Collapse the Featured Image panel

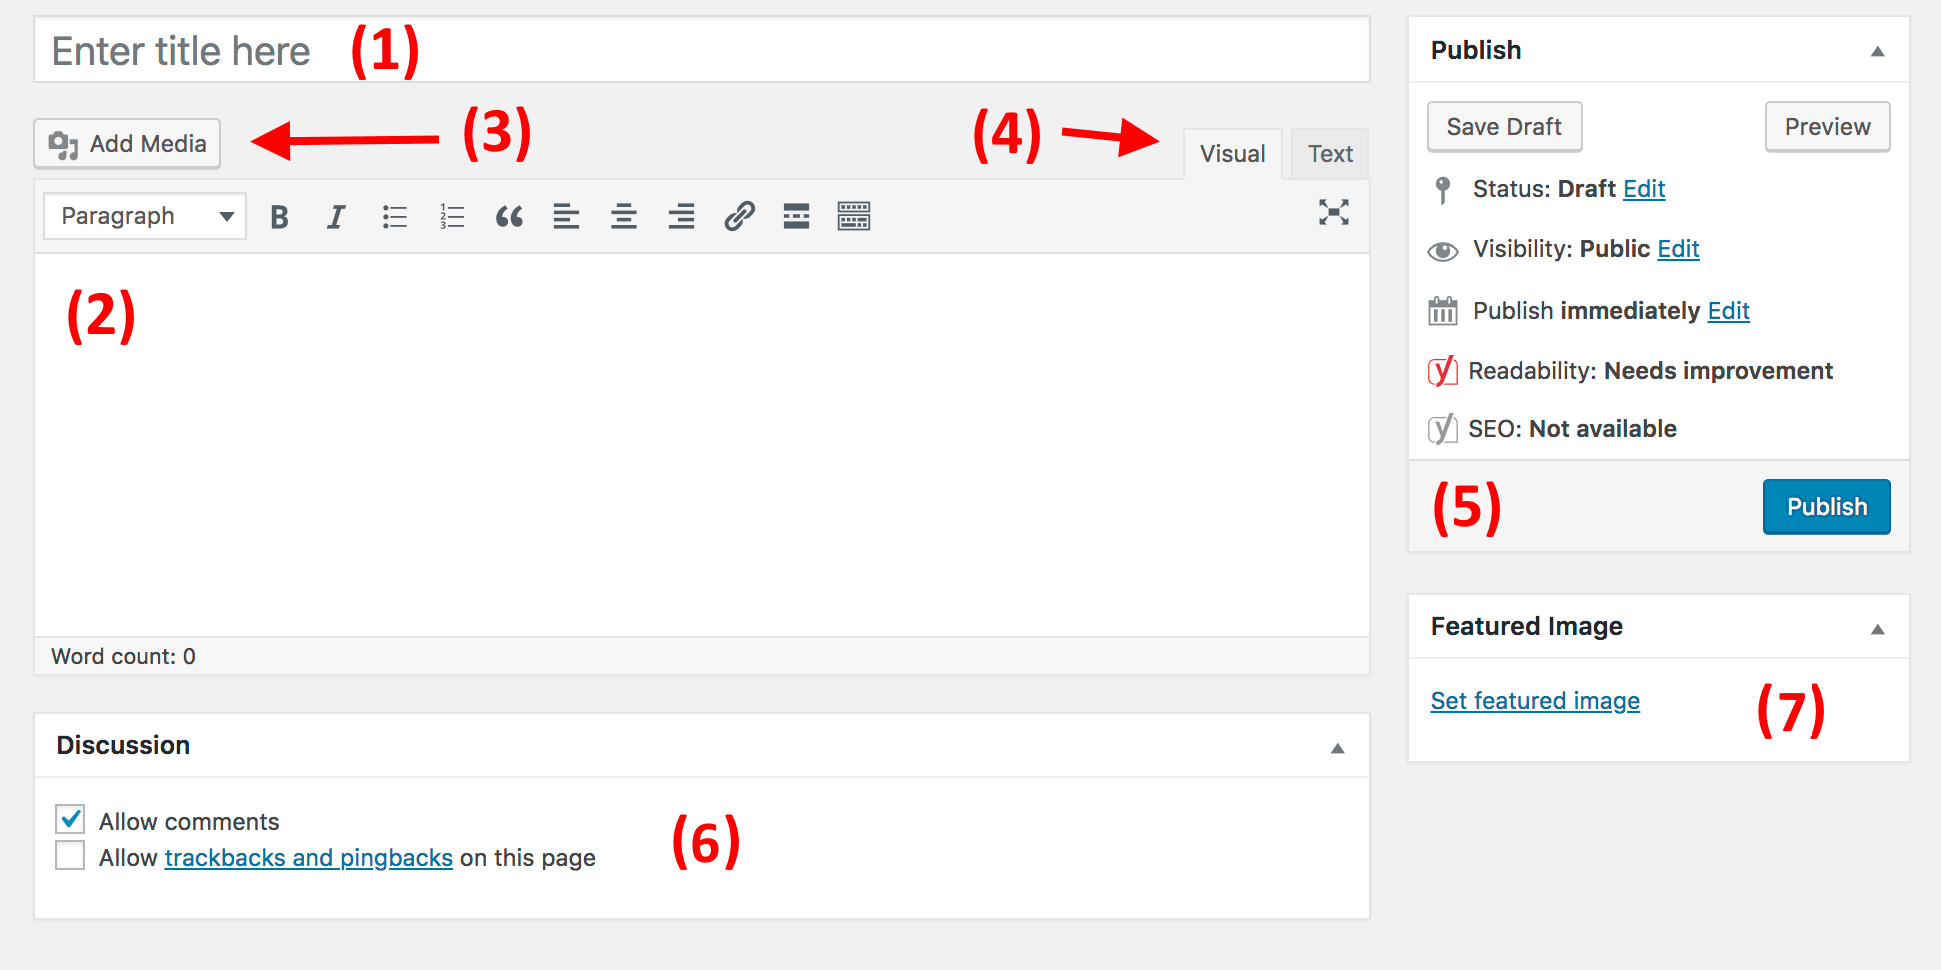(x=1878, y=627)
